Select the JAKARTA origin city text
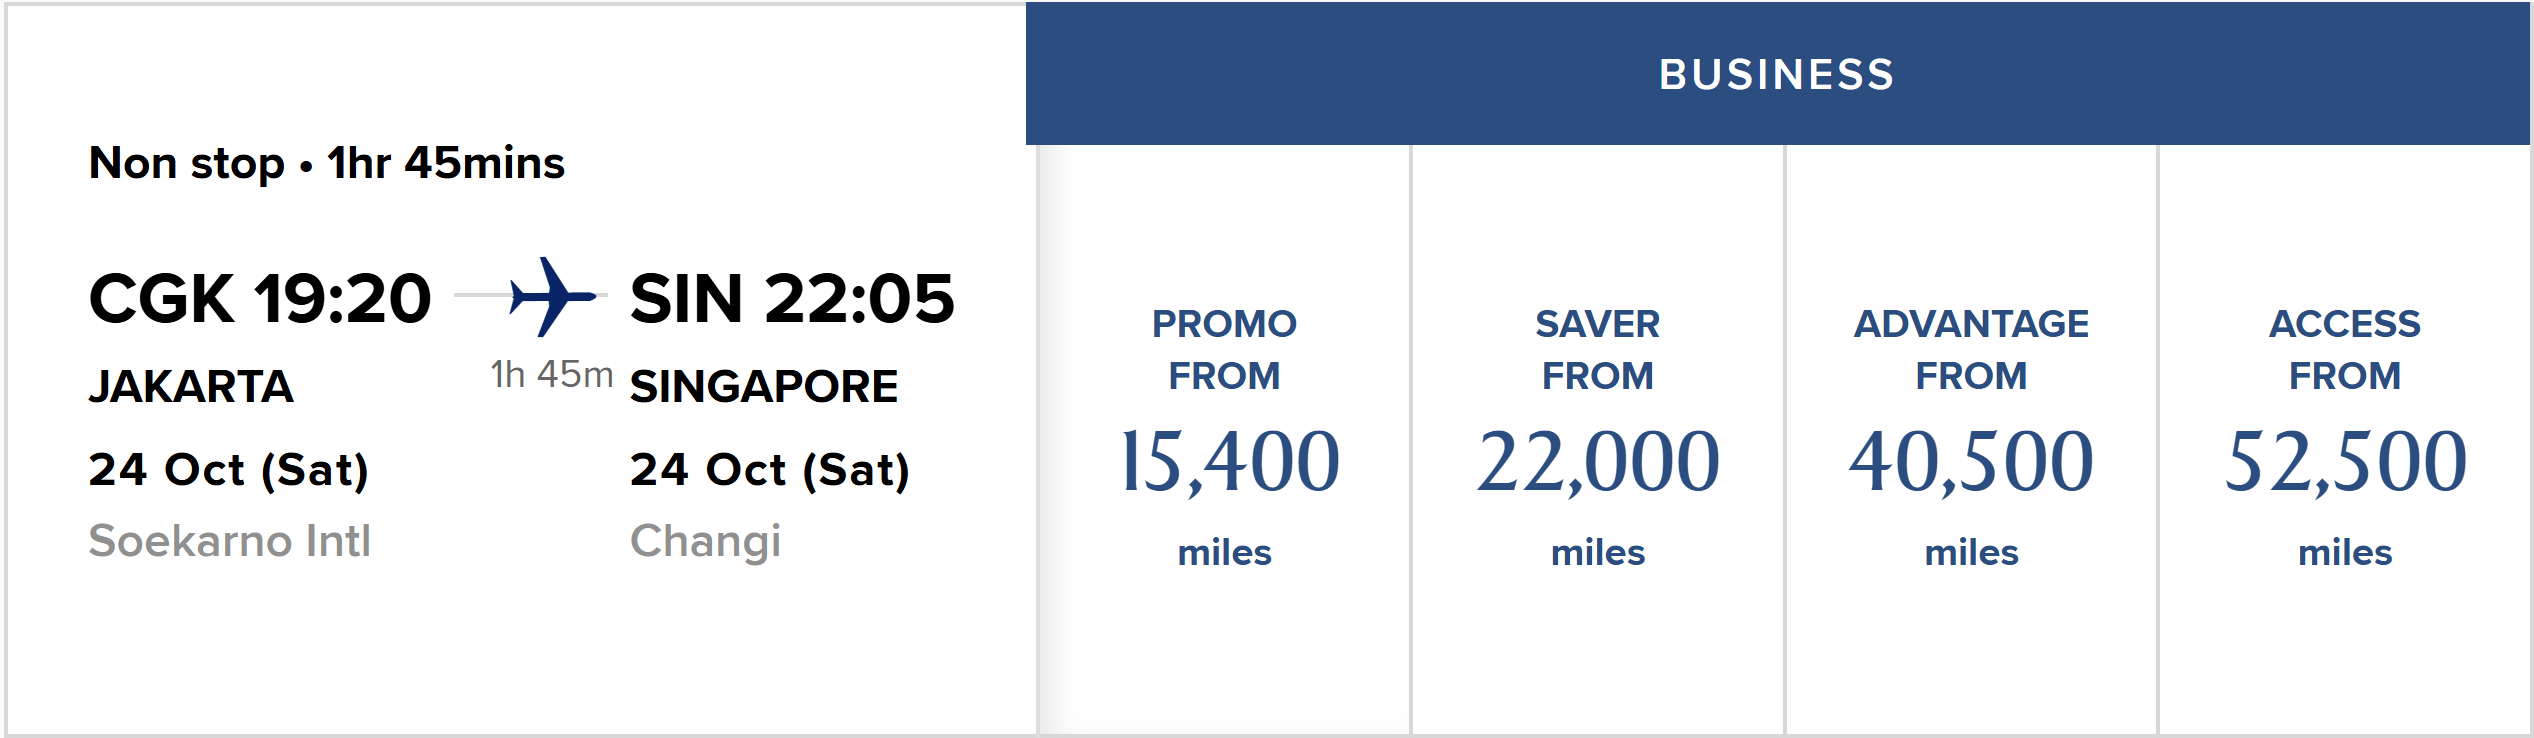The height and width of the screenshot is (738, 2534). pos(191,387)
